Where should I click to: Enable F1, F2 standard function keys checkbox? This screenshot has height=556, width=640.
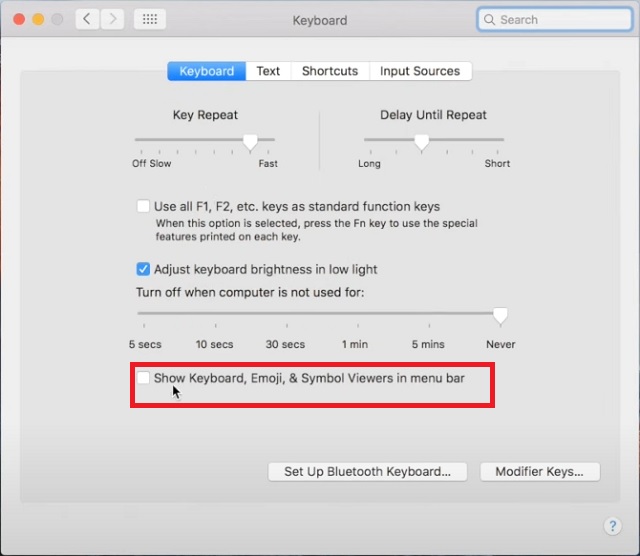point(143,207)
